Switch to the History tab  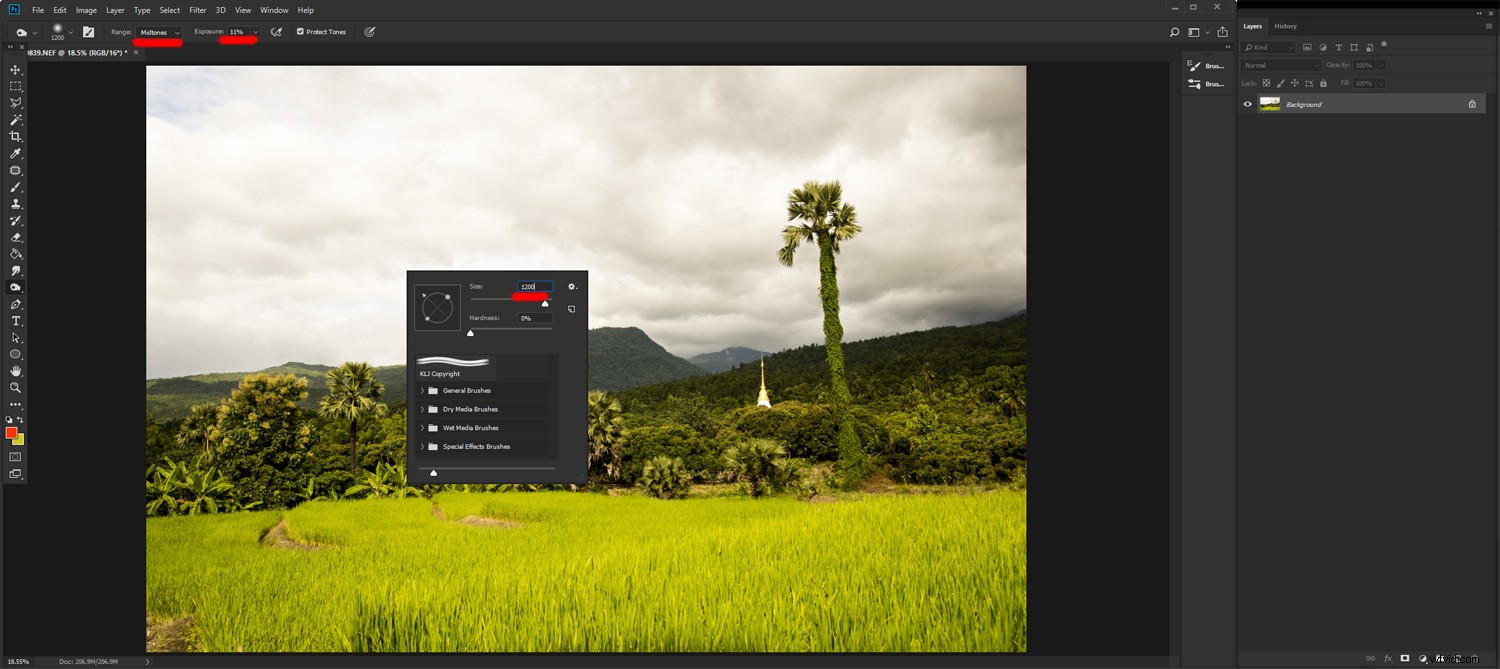click(x=1286, y=26)
